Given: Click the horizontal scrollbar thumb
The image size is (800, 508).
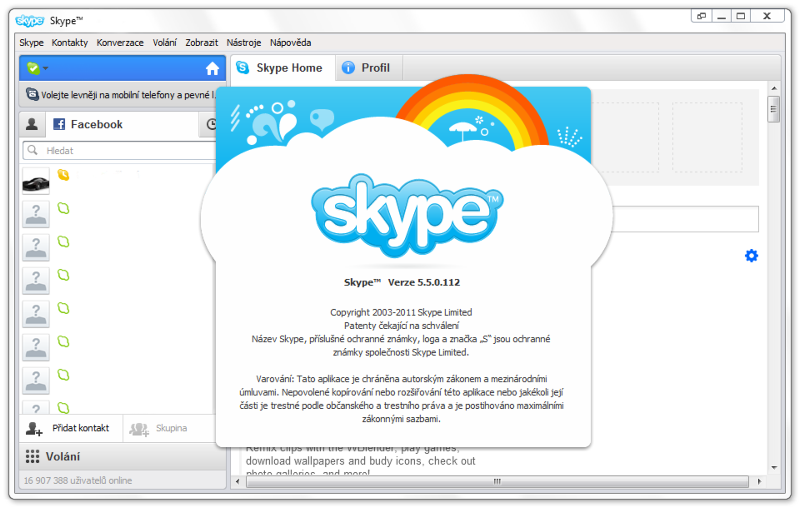Looking at the screenshot, I should pos(497,481).
